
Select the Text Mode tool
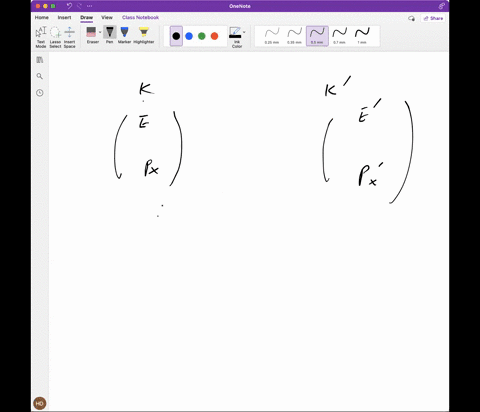41,37
